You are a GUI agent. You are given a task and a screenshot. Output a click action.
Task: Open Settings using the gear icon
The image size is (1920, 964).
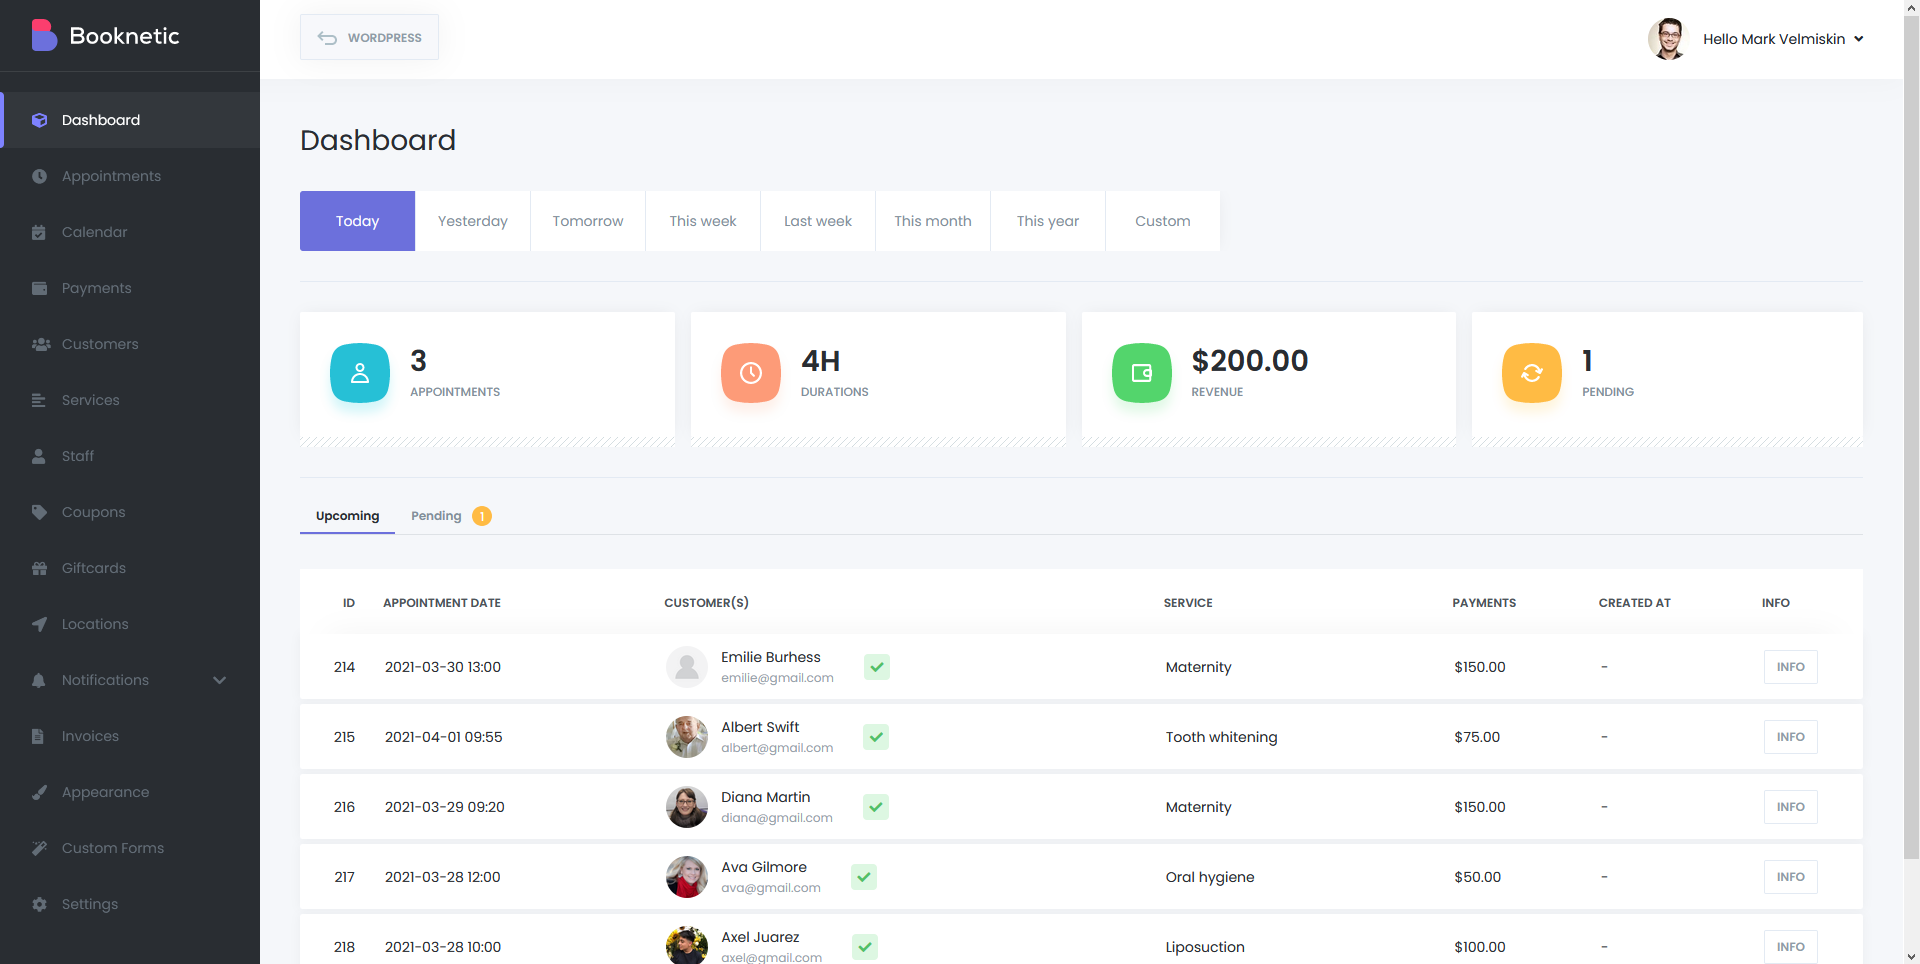tap(39, 904)
